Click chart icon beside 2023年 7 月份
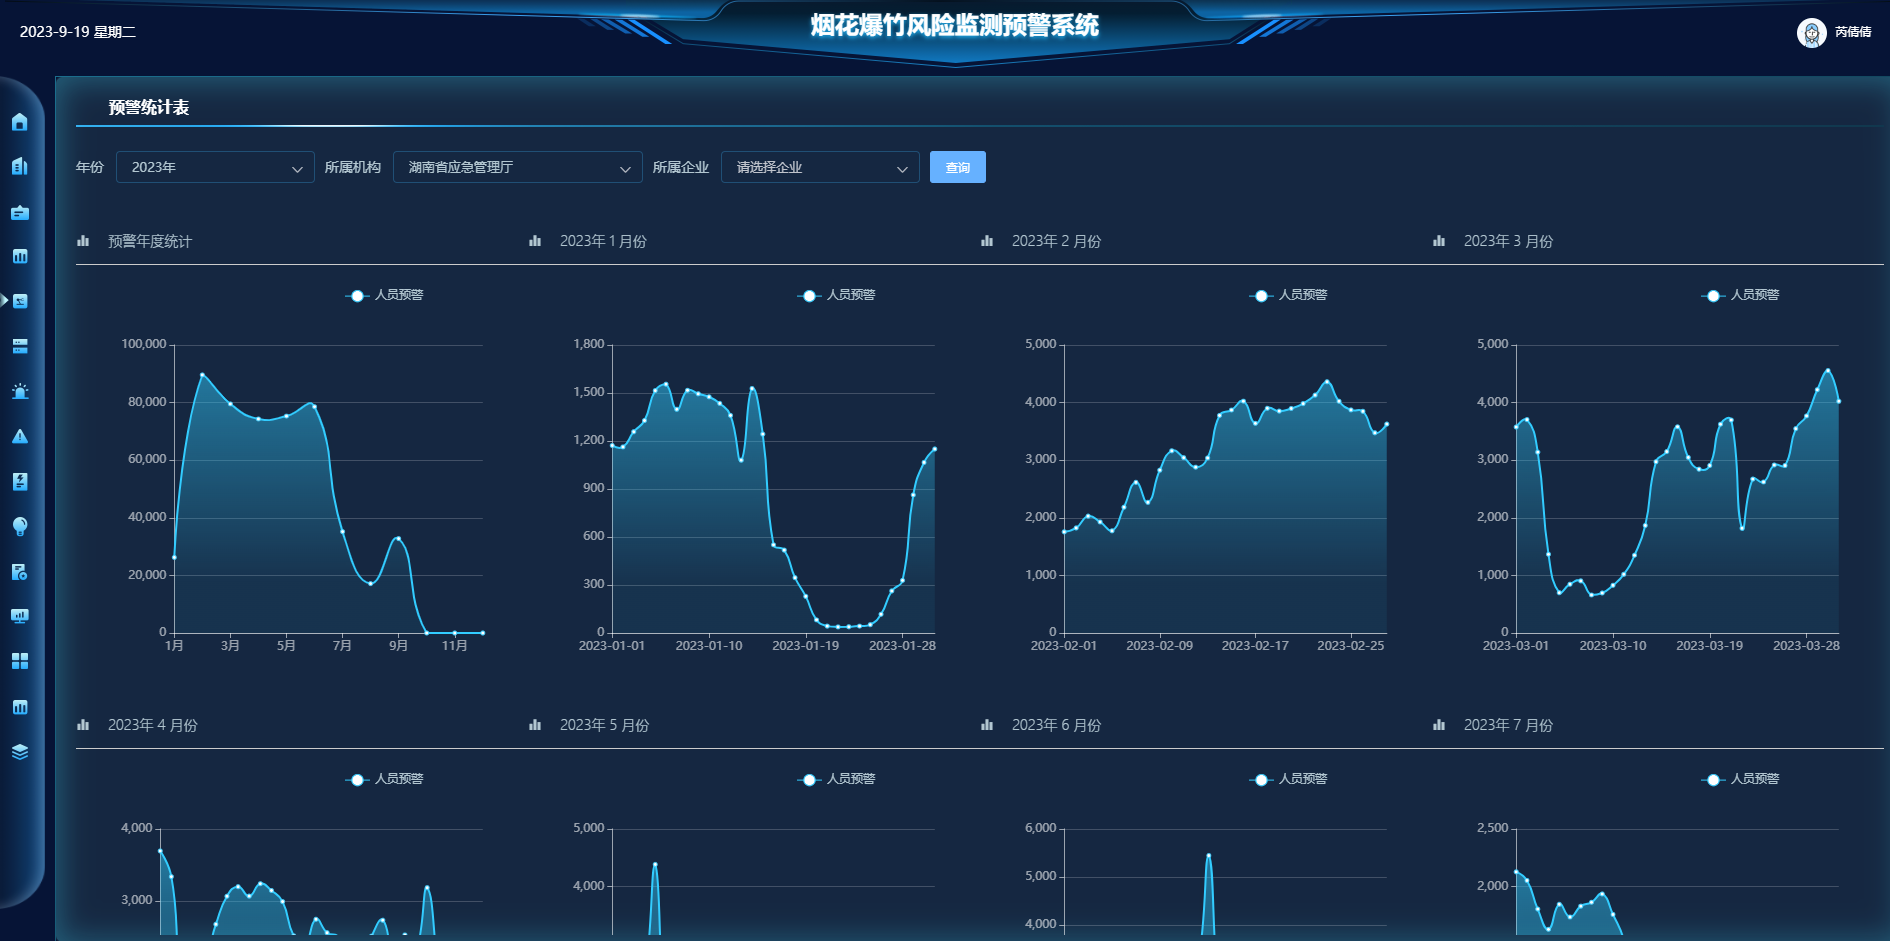The width and height of the screenshot is (1890, 941). (x=1439, y=725)
